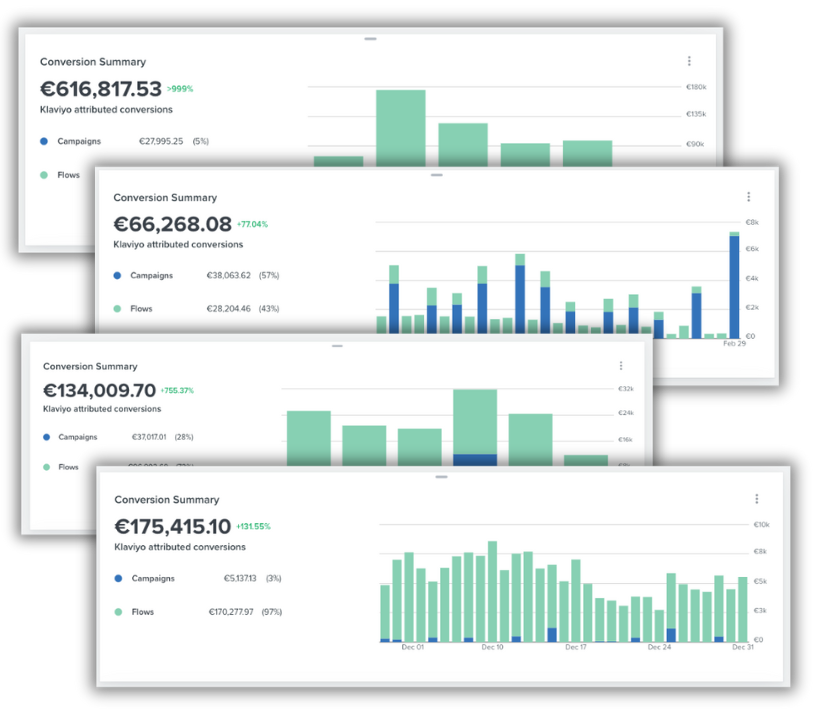The height and width of the screenshot is (714, 814).
Task: Expand options menu on the €134,009.70 card
Action: tap(621, 366)
